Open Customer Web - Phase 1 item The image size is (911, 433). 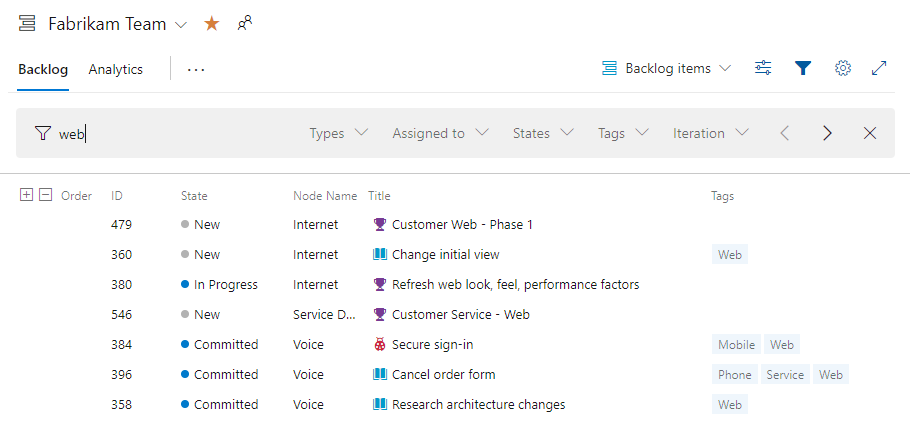point(462,225)
